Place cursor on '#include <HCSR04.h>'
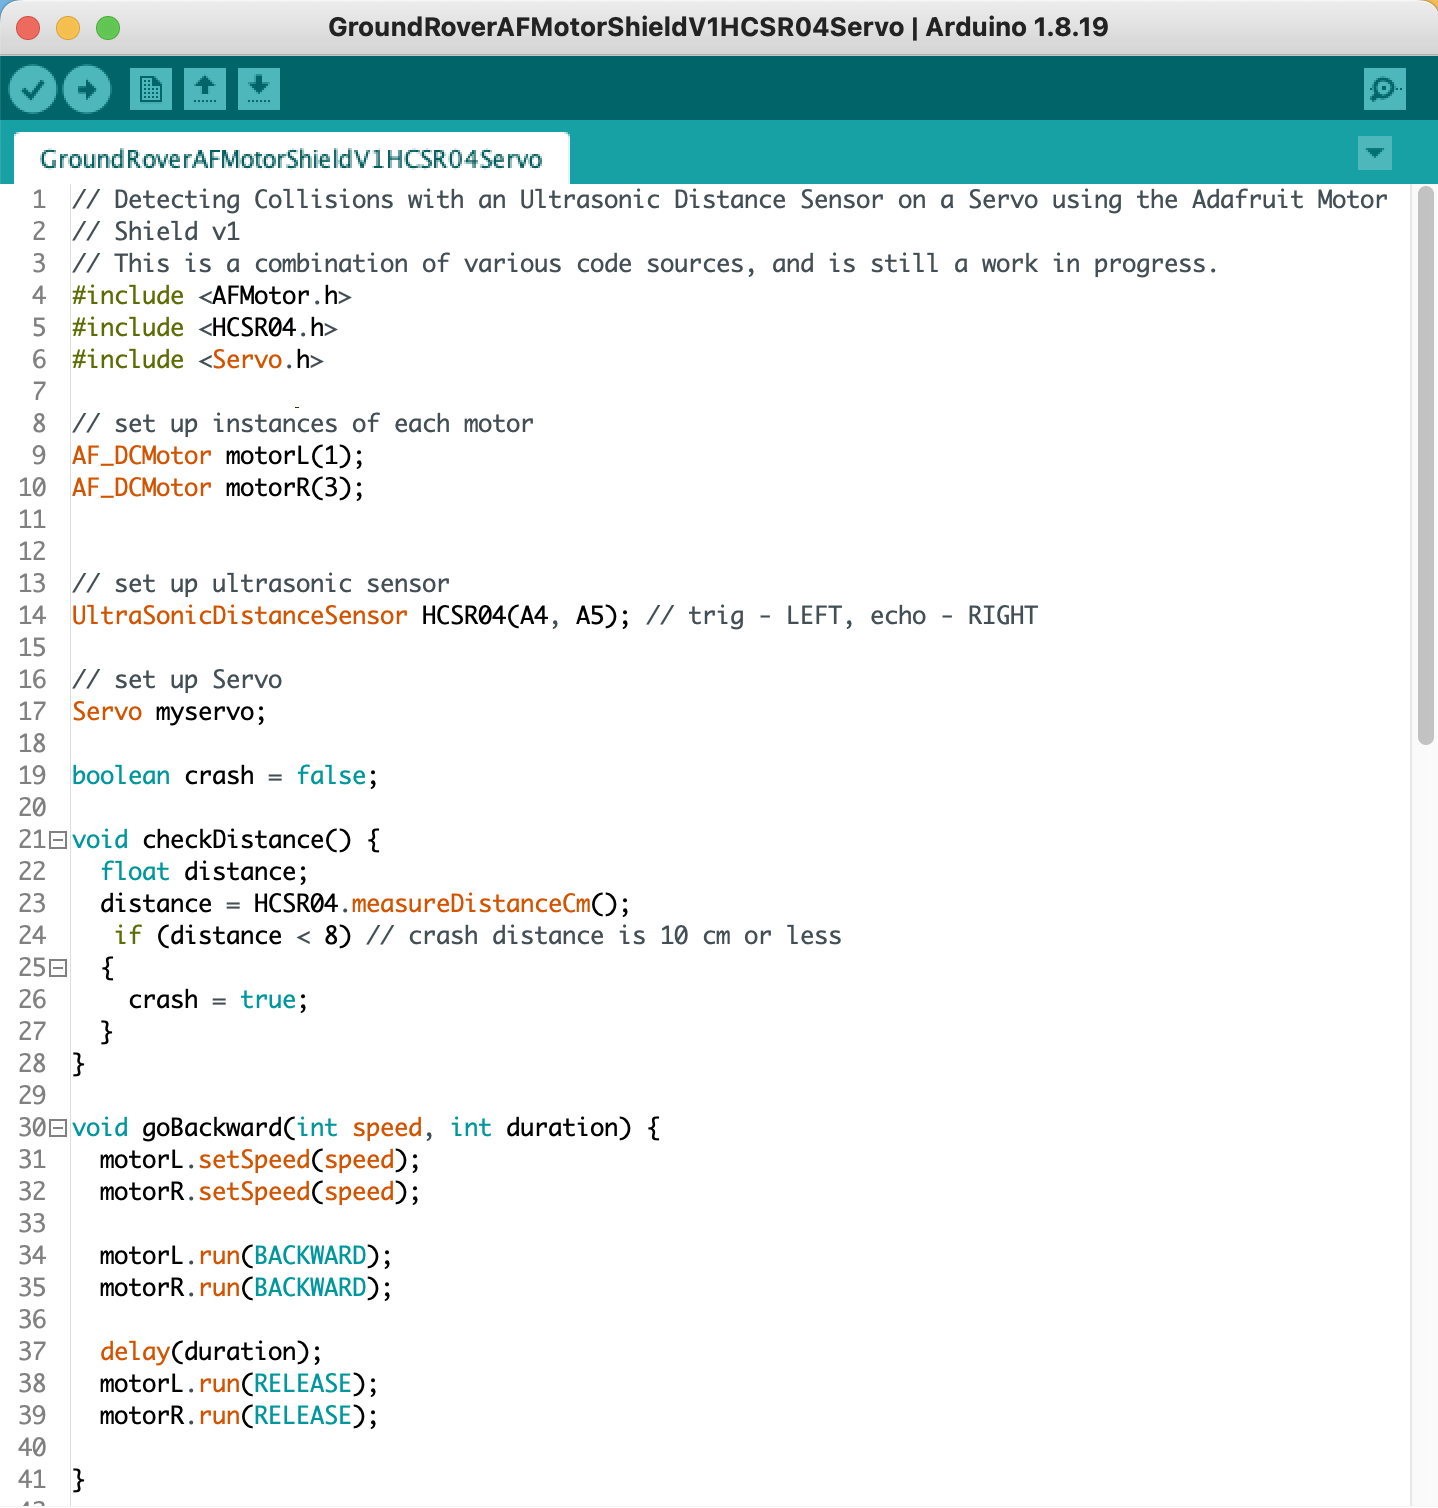This screenshot has width=1438, height=1508. click(x=204, y=328)
